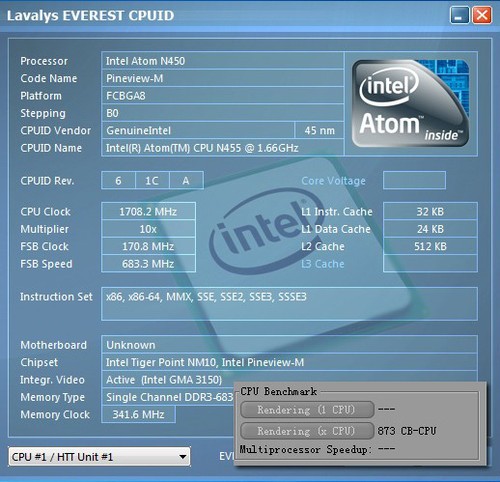Viewport: 500px width, 482px height.
Task: Click the empty L3 Cache field
Action: [430, 264]
